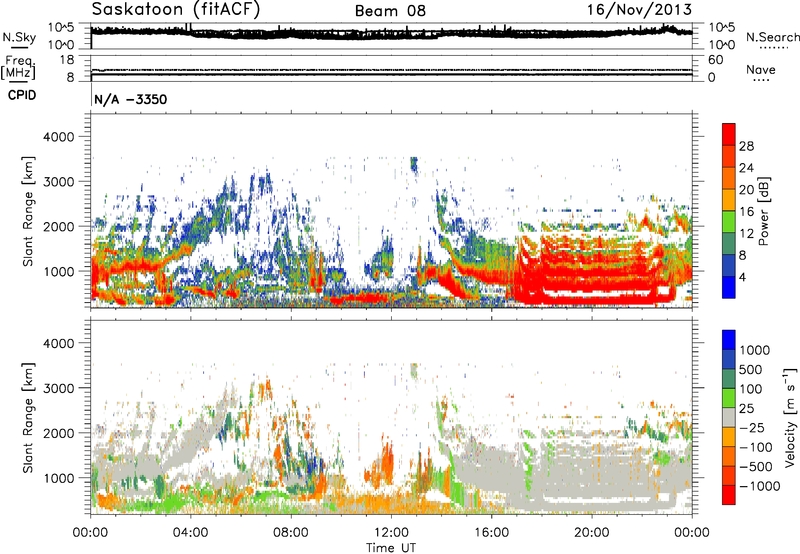Click the '08:00' time tick label
This screenshot has width=800, height=554.
coord(290,533)
